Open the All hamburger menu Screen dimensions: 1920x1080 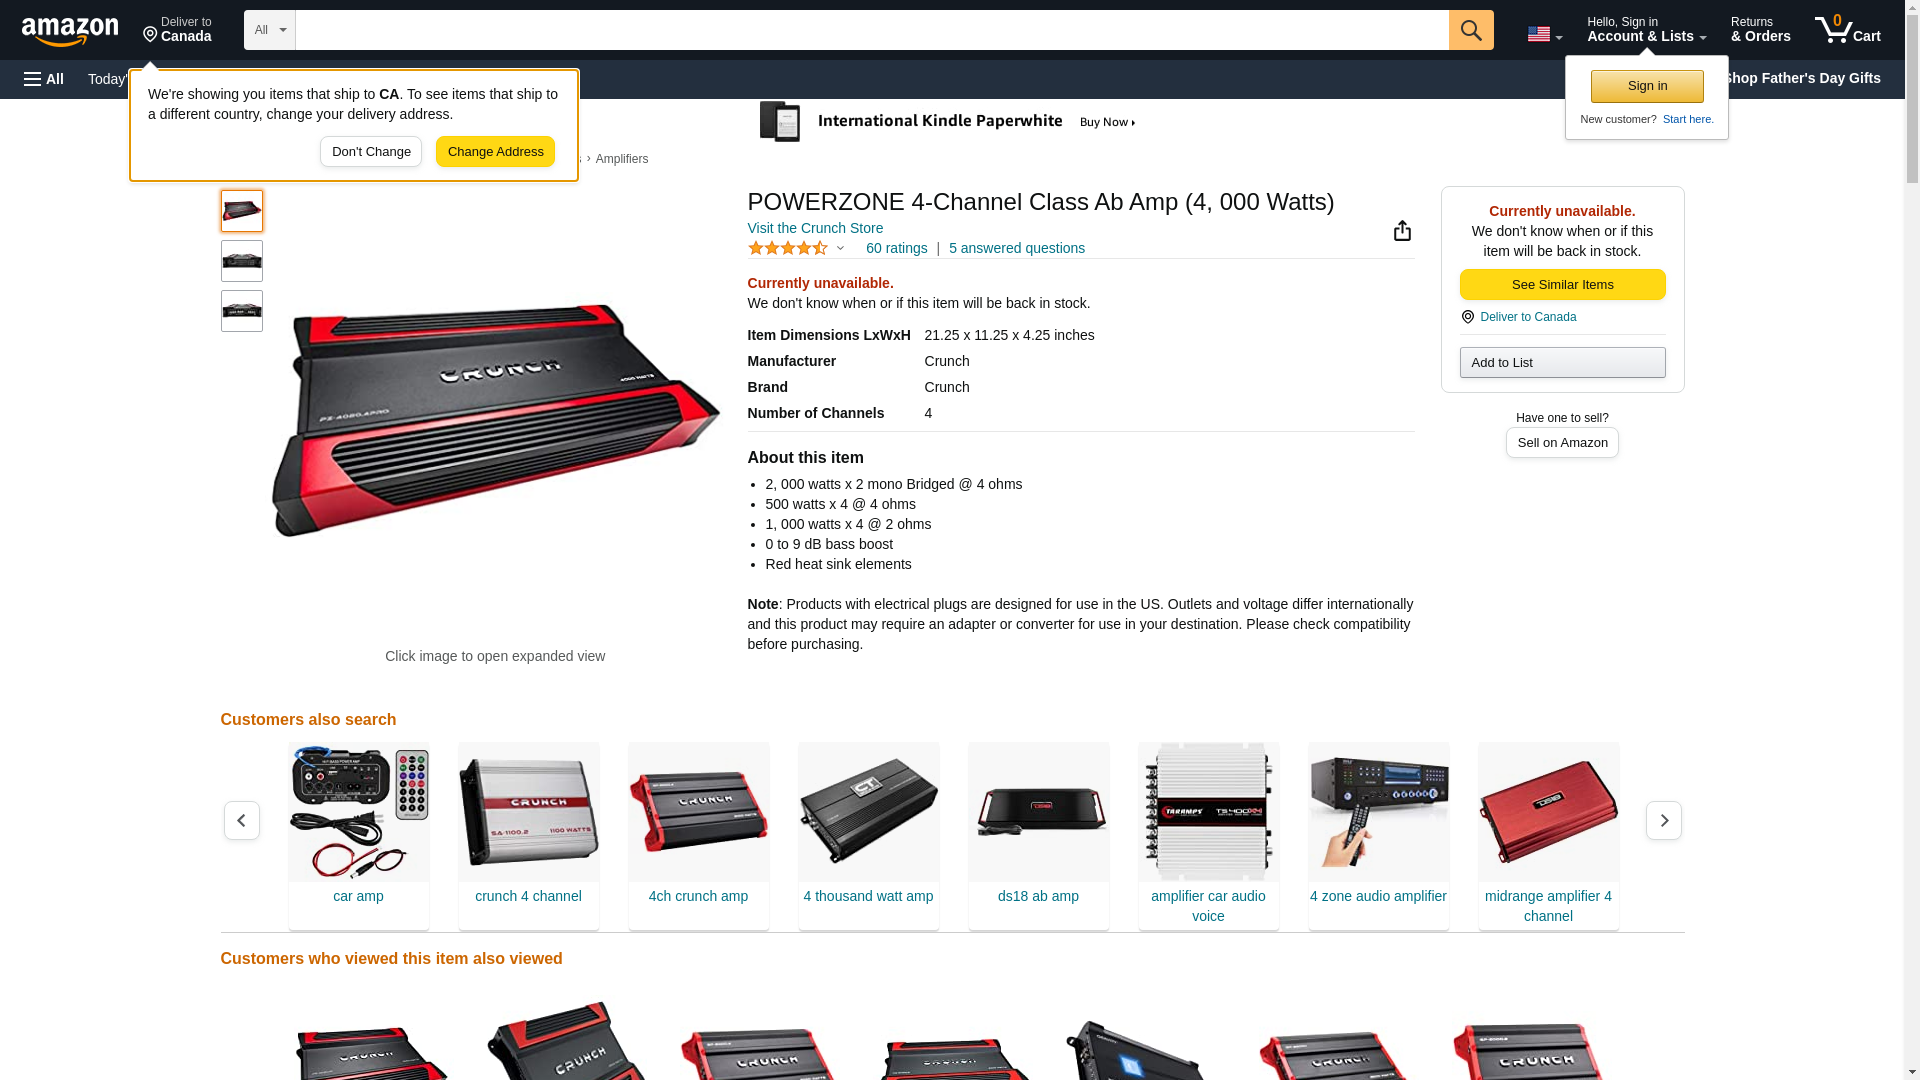coord(44,79)
